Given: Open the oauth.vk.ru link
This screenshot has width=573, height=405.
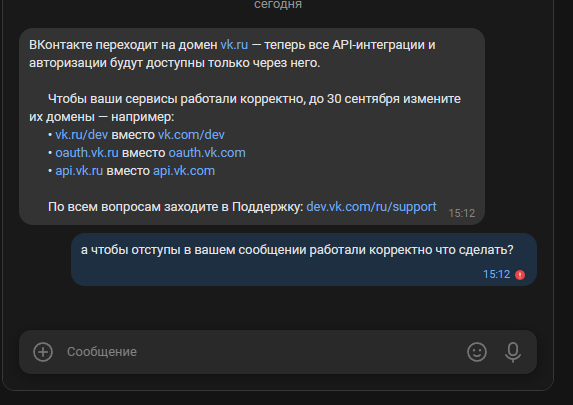Looking at the screenshot, I should (87, 153).
